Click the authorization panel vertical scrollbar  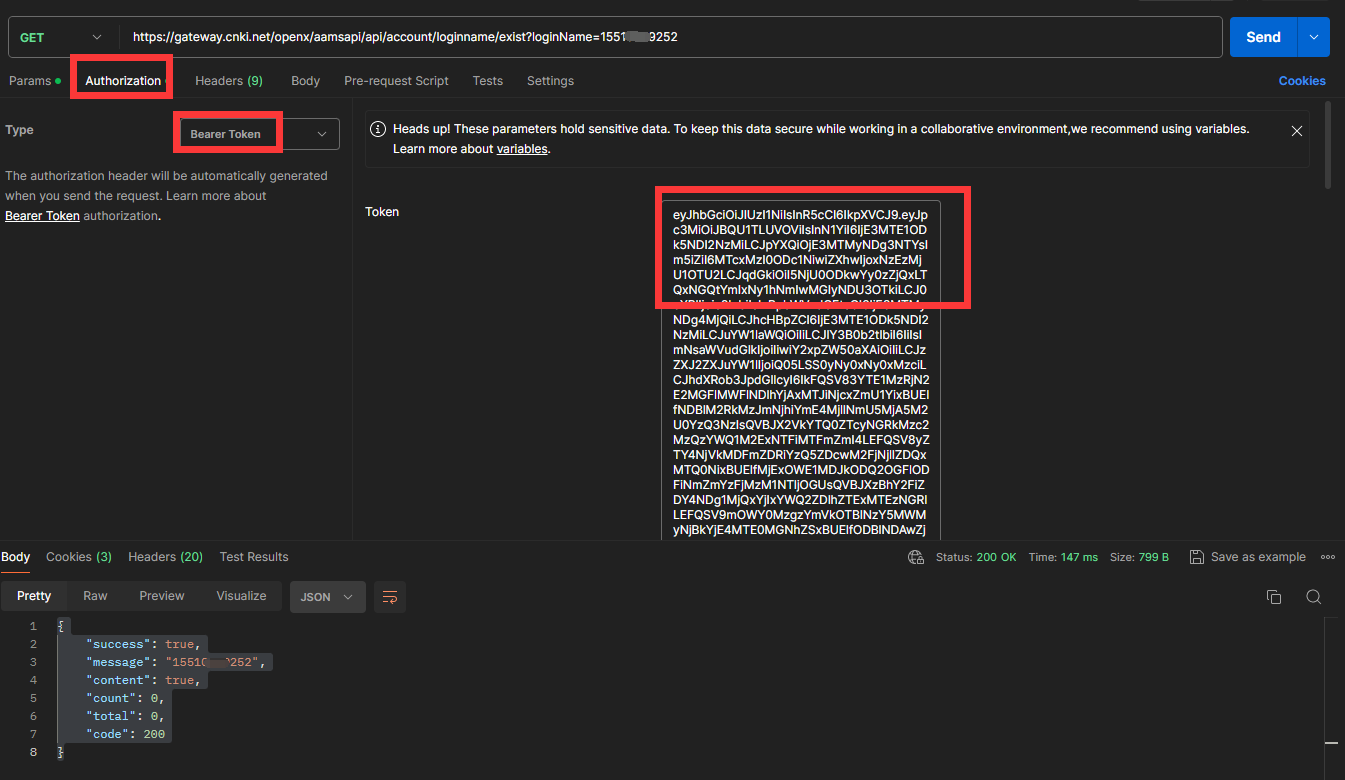[x=1328, y=143]
